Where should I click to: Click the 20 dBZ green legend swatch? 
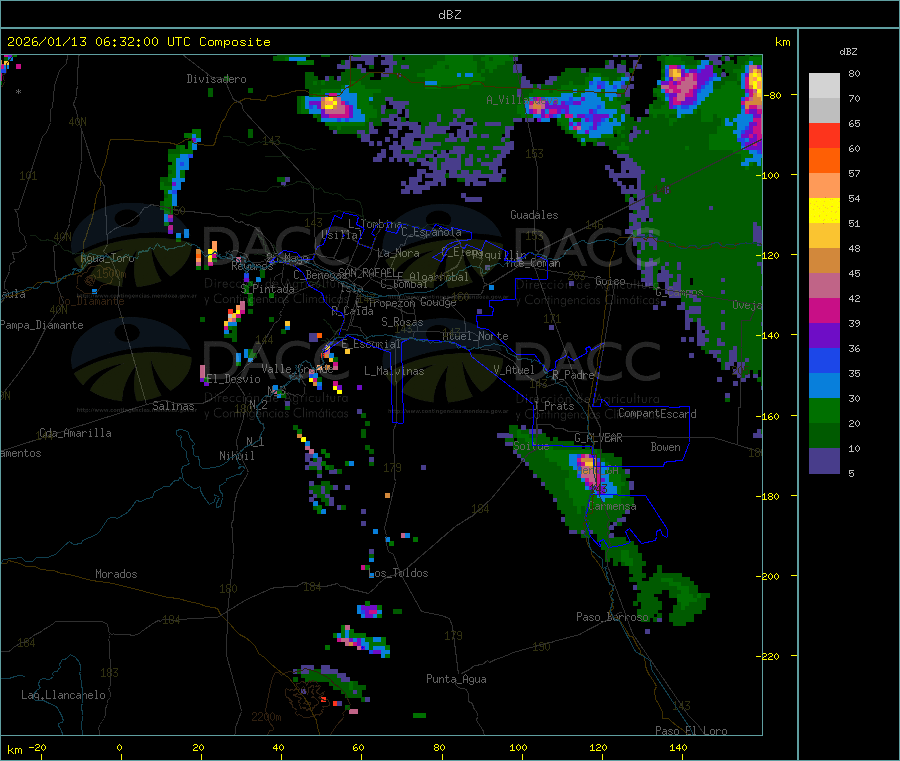[x=824, y=410]
